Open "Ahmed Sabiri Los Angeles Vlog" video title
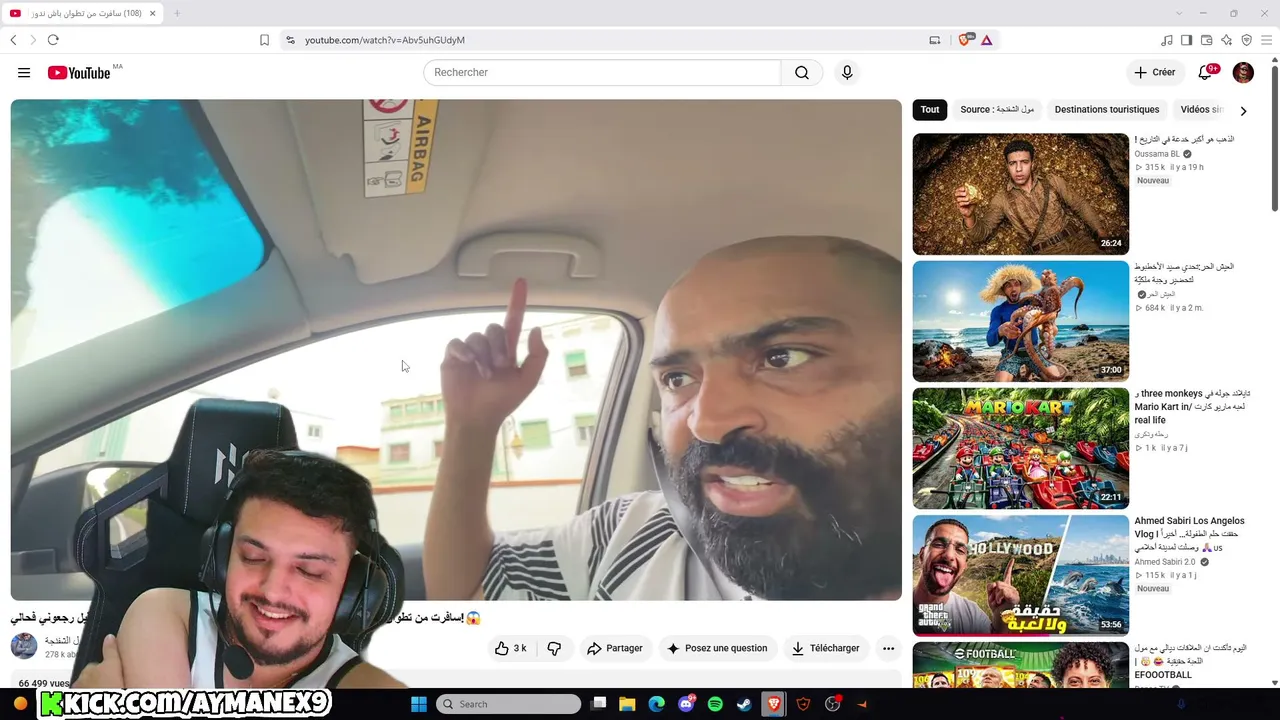This screenshot has width=1280, height=720. 1189,534
